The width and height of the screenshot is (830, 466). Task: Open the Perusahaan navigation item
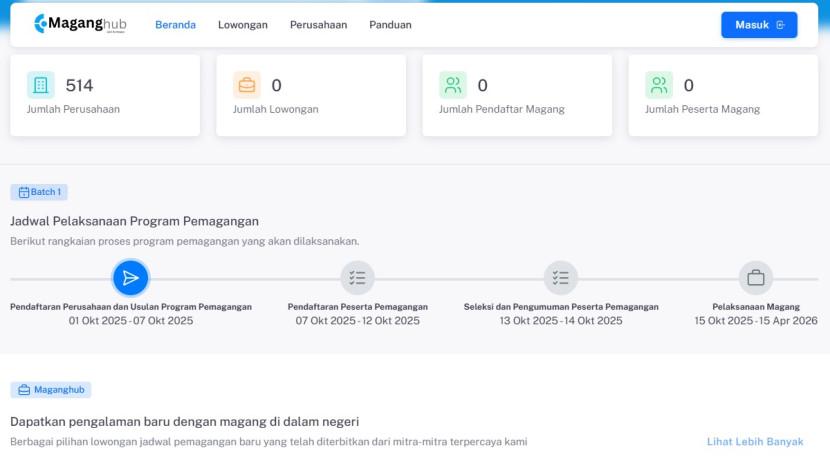[318, 25]
